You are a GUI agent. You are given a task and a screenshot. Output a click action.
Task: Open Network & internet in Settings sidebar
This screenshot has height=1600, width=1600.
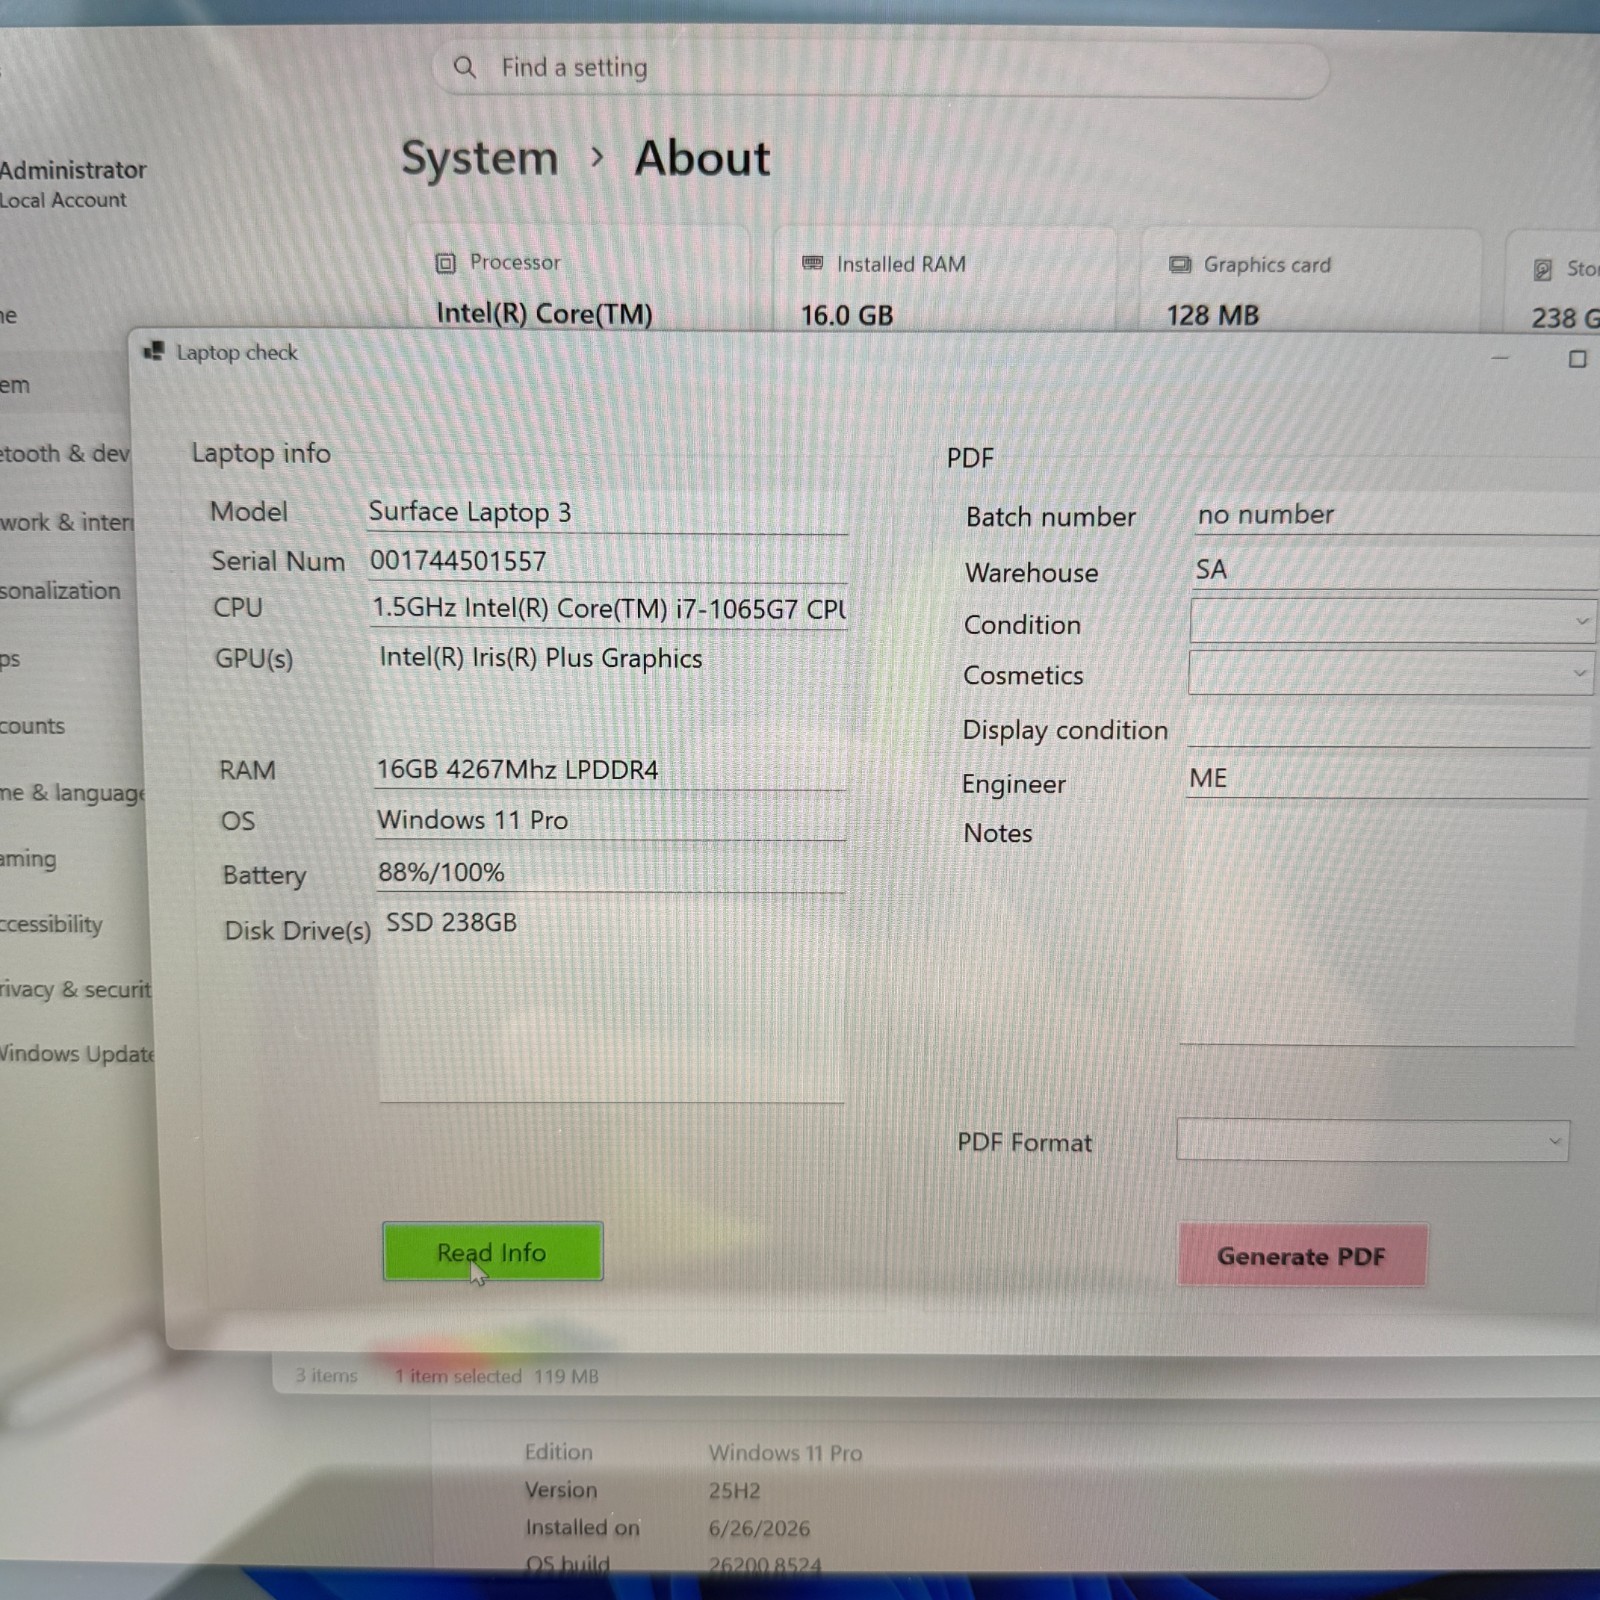[x=66, y=522]
